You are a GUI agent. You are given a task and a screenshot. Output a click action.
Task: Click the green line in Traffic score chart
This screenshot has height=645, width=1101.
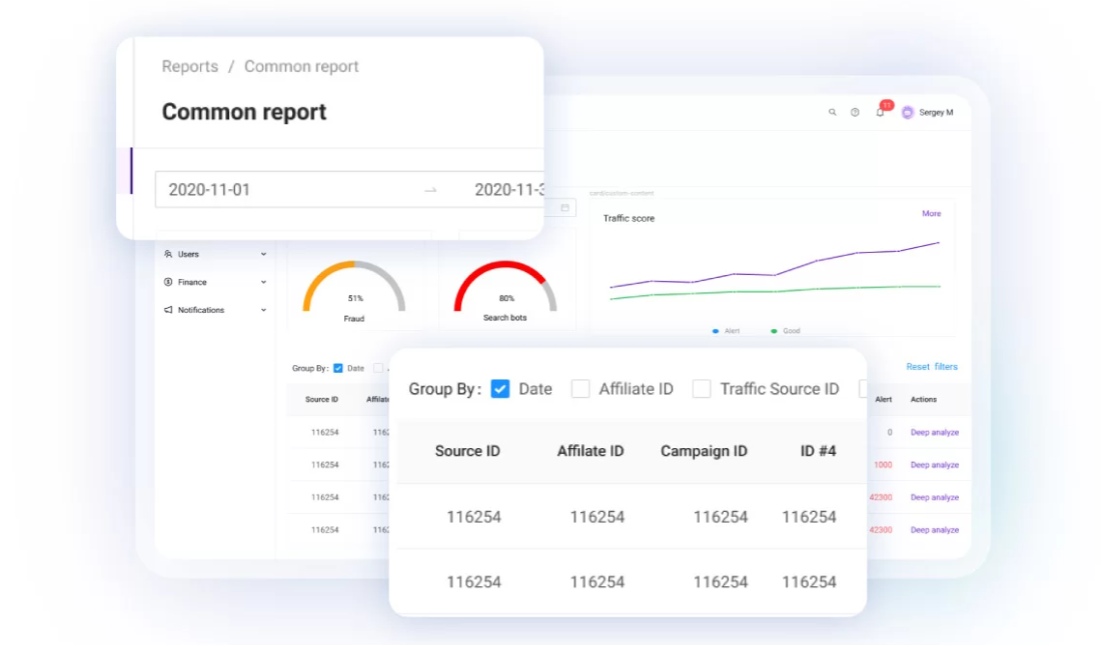[x=775, y=291]
